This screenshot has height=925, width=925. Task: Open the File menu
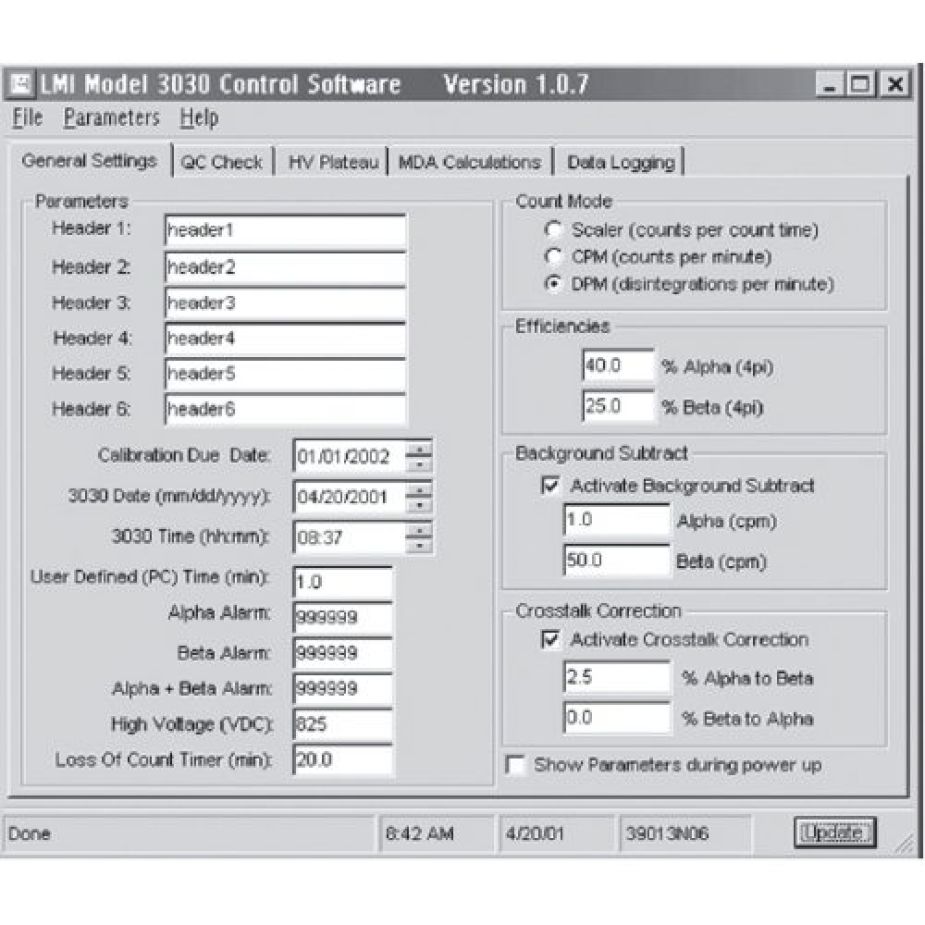(x=28, y=118)
